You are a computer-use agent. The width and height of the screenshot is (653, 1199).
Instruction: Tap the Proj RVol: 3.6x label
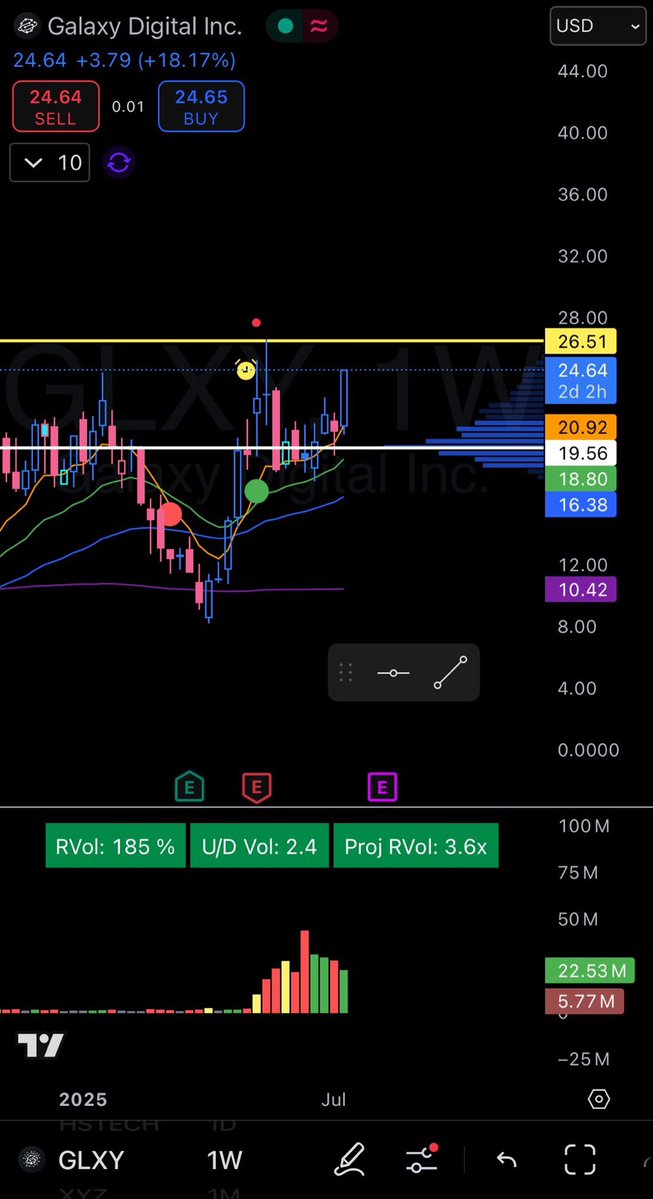416,846
